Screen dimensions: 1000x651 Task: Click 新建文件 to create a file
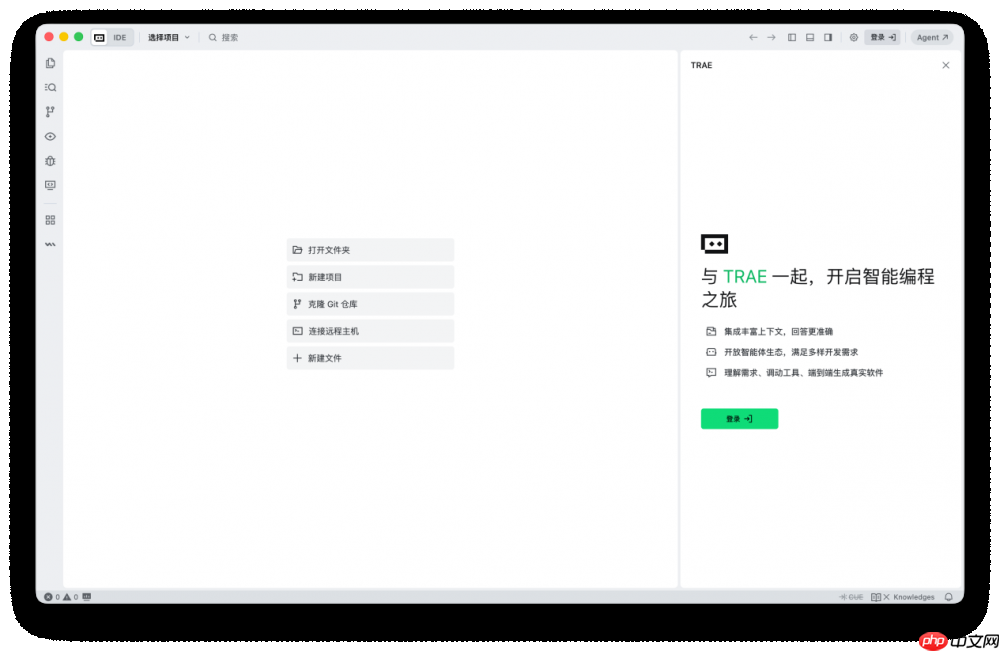[371, 358]
